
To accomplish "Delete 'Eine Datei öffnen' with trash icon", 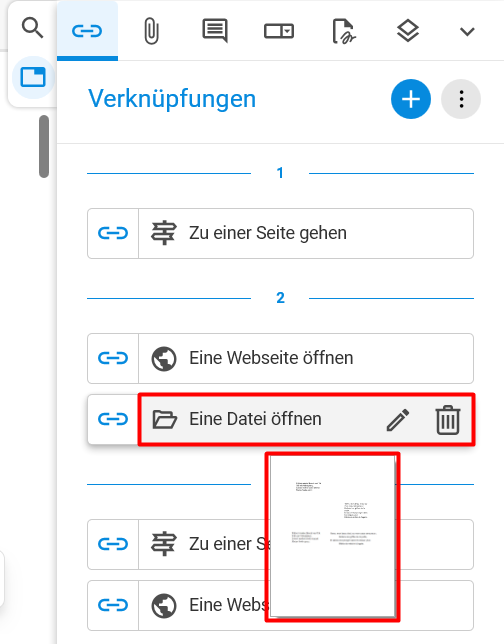I will pyautogui.click(x=448, y=420).
